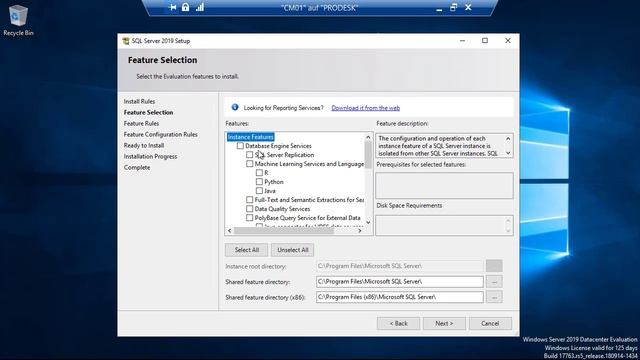Image resolution: width=640 pixels, height=360 pixels.
Task: Click Complete step in sidebar
Action: 137,167
